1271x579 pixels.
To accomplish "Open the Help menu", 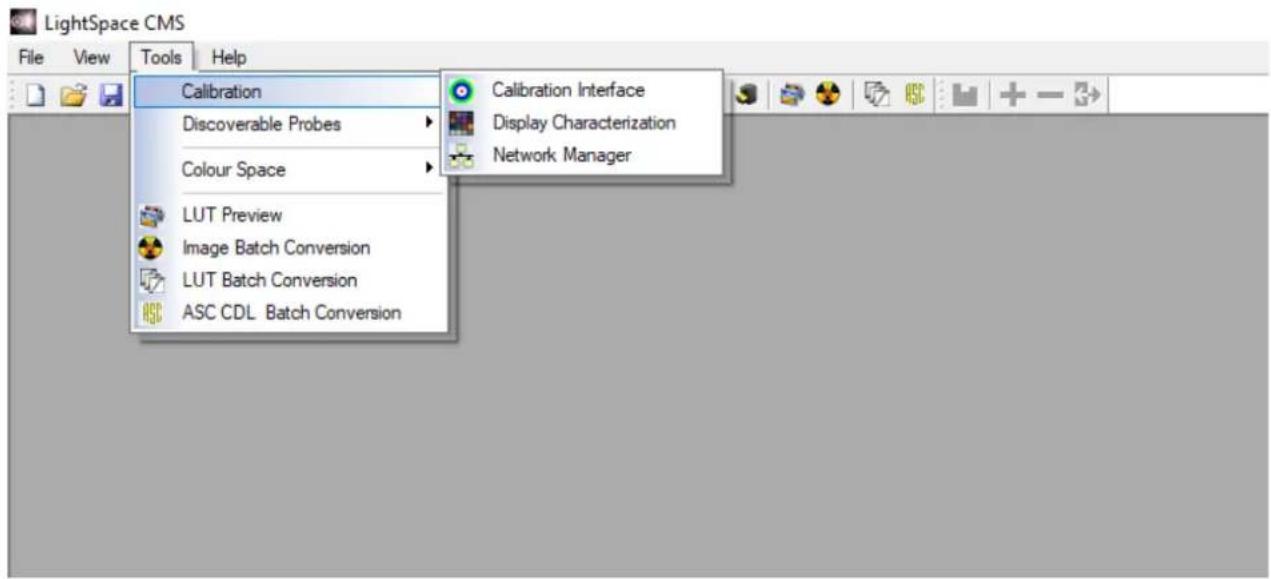I will [228, 58].
